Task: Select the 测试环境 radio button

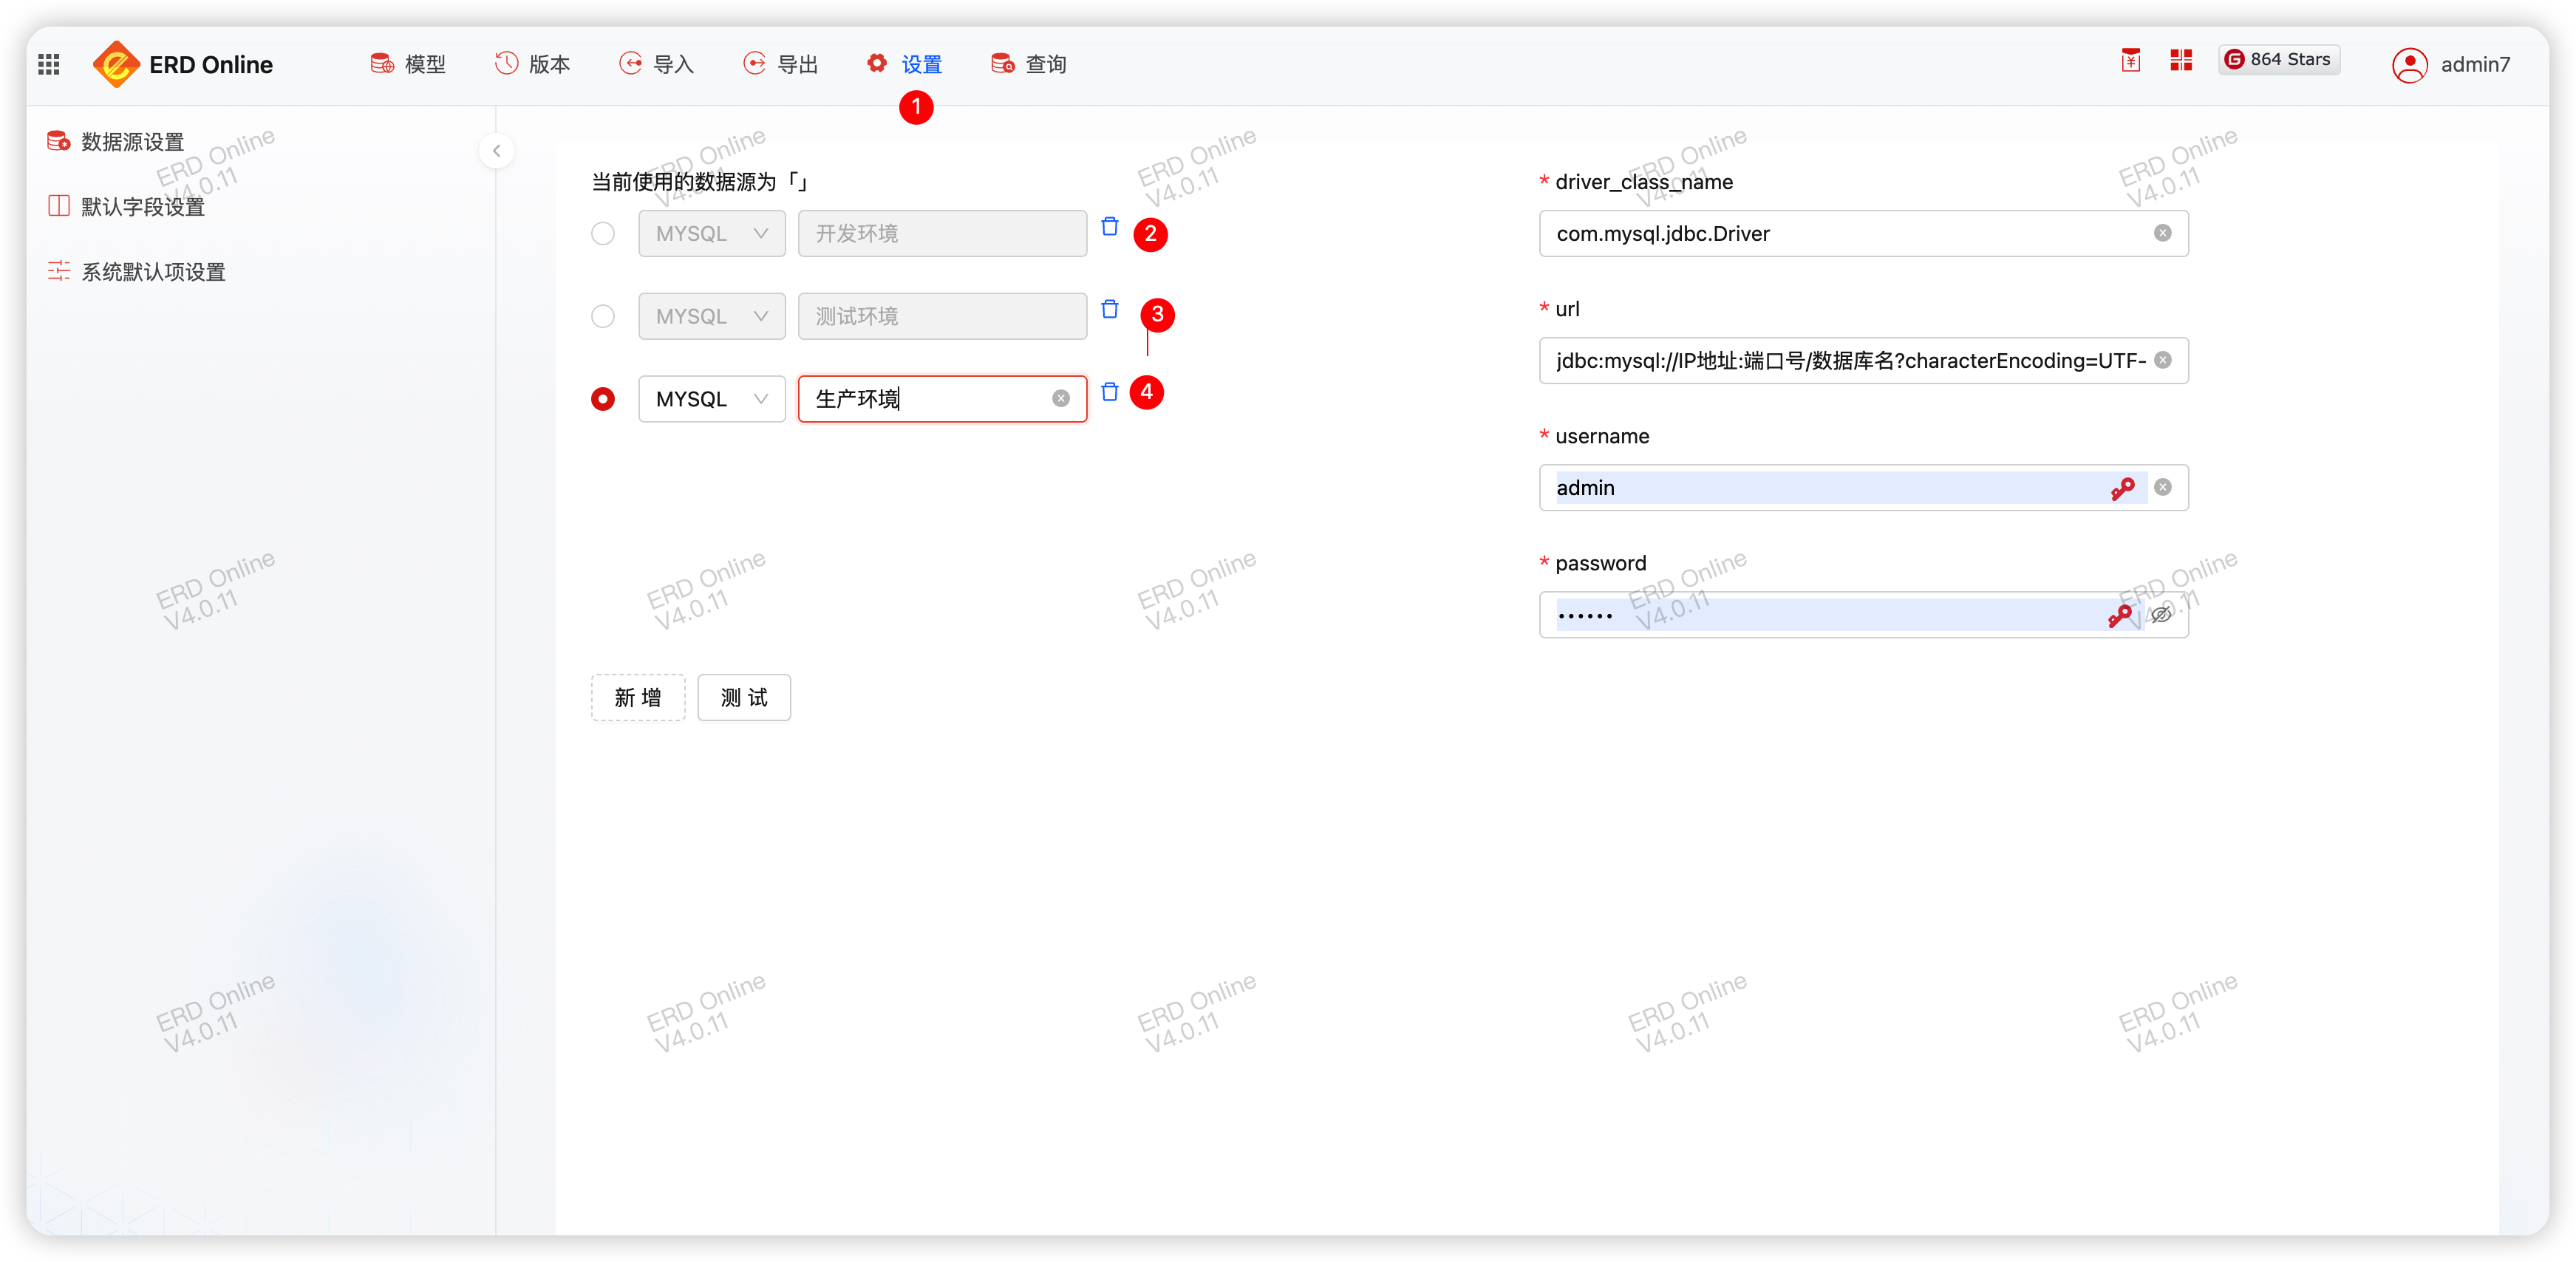Action: pos(603,317)
